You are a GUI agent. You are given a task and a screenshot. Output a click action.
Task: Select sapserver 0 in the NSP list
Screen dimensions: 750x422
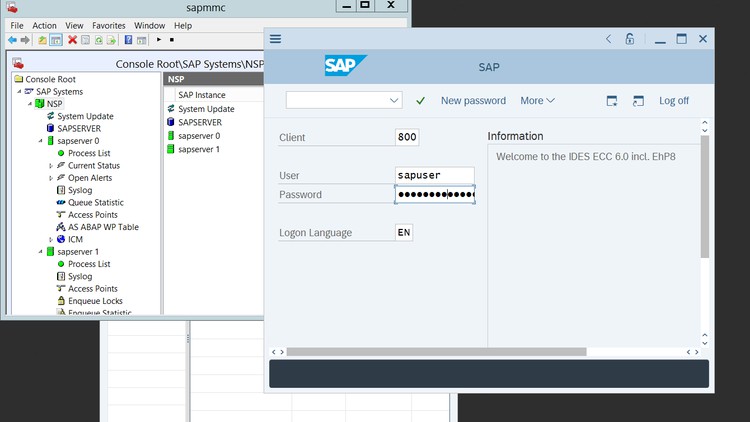(199, 136)
